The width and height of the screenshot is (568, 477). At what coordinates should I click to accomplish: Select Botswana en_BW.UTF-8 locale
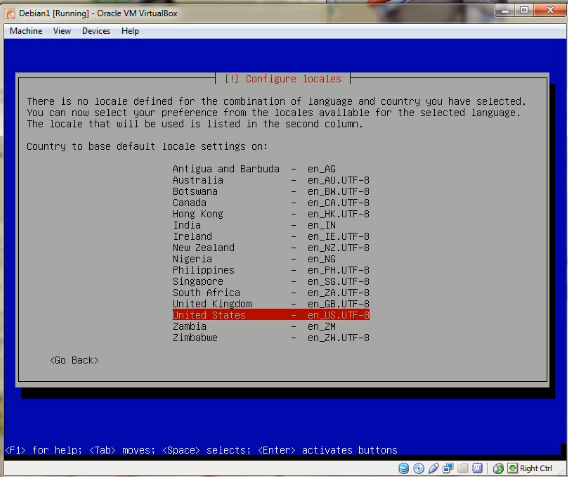[271, 191]
